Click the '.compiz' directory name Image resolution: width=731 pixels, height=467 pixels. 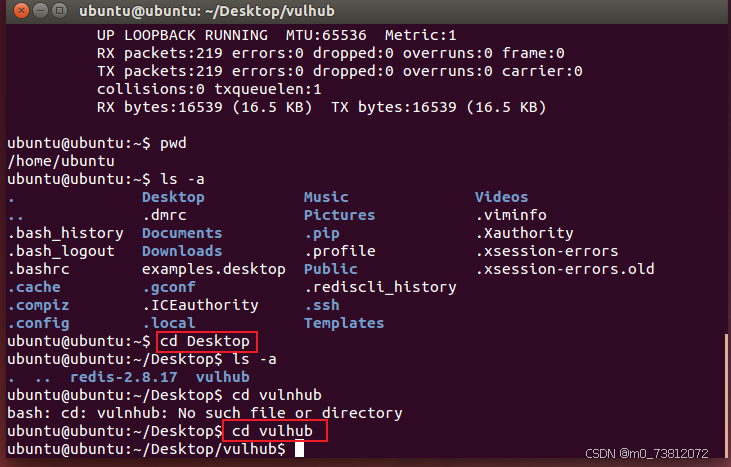coord(39,306)
